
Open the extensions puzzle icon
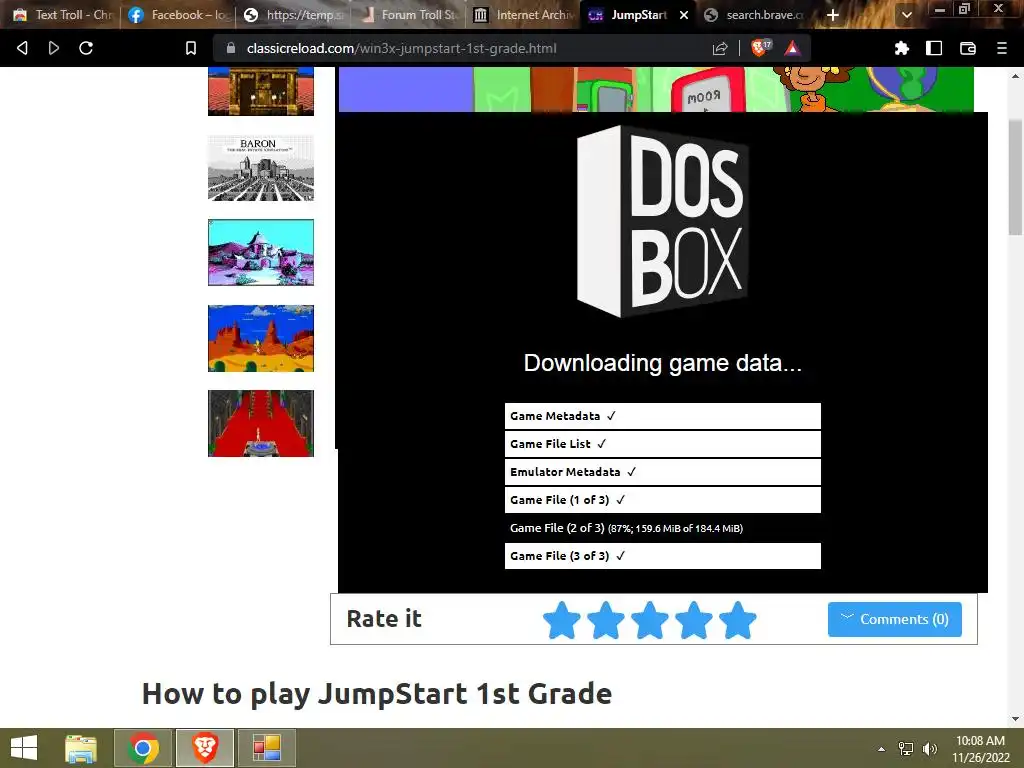tap(902, 48)
